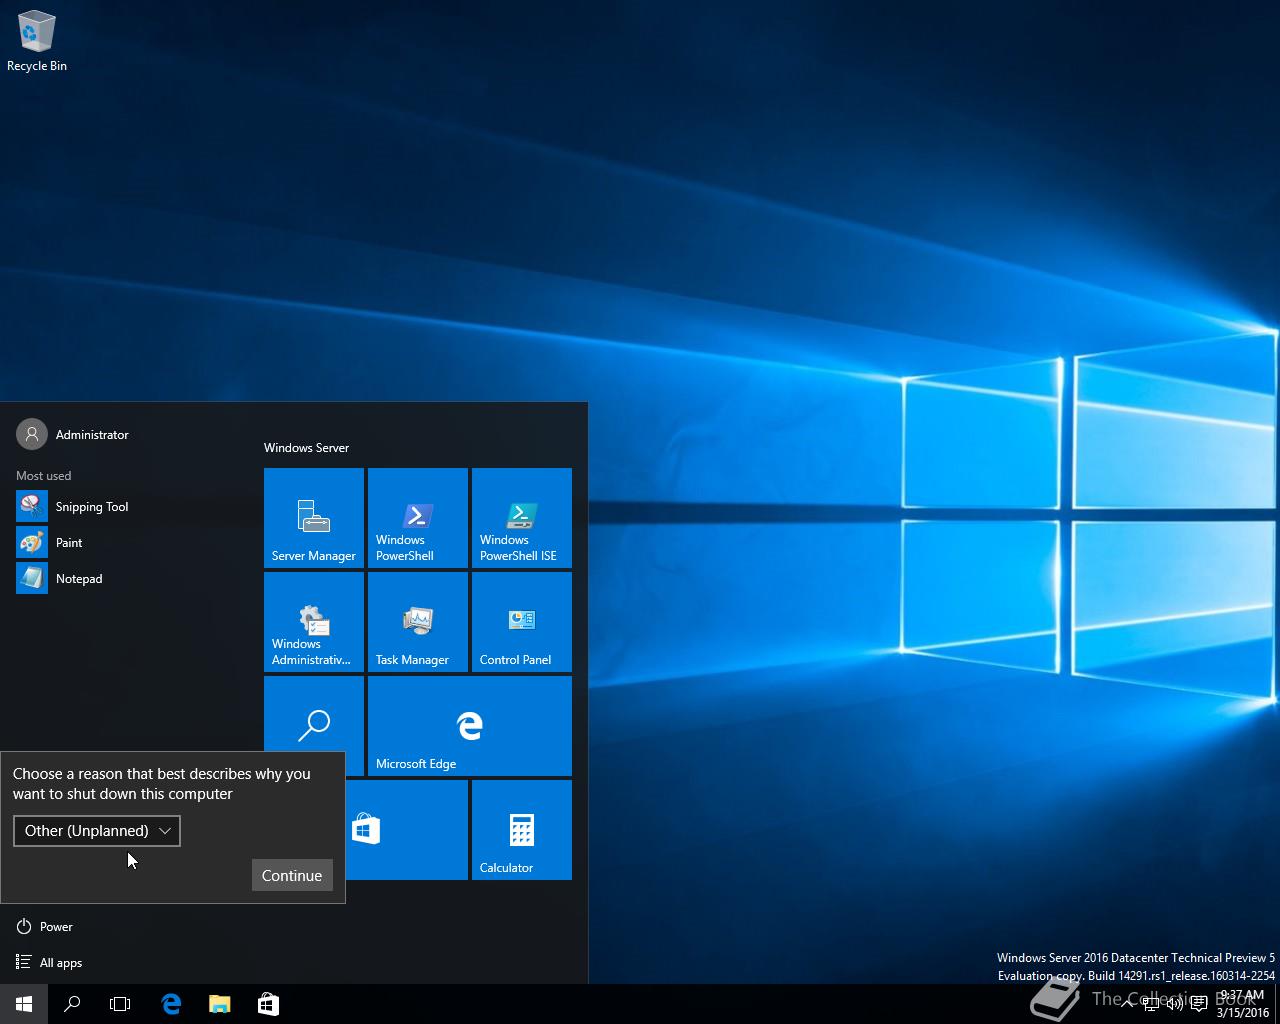Open the Calculator tile

pos(522,830)
